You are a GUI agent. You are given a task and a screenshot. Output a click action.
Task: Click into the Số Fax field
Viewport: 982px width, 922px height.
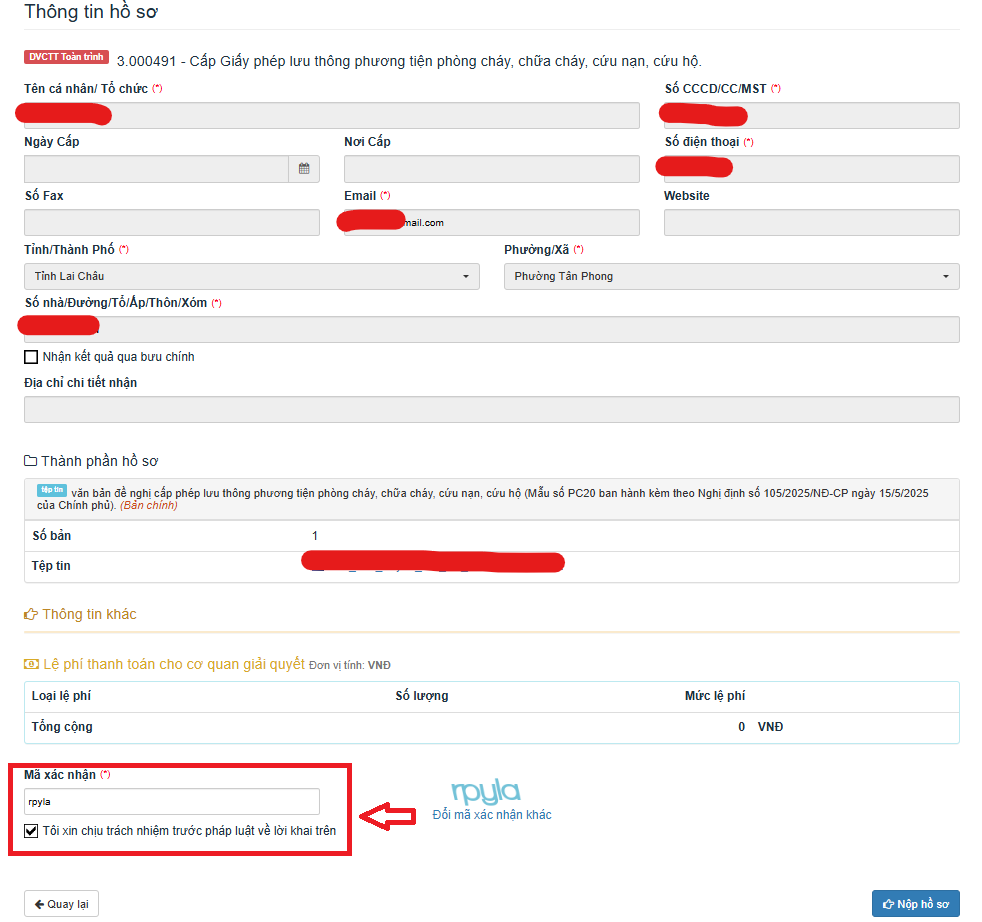point(172,223)
